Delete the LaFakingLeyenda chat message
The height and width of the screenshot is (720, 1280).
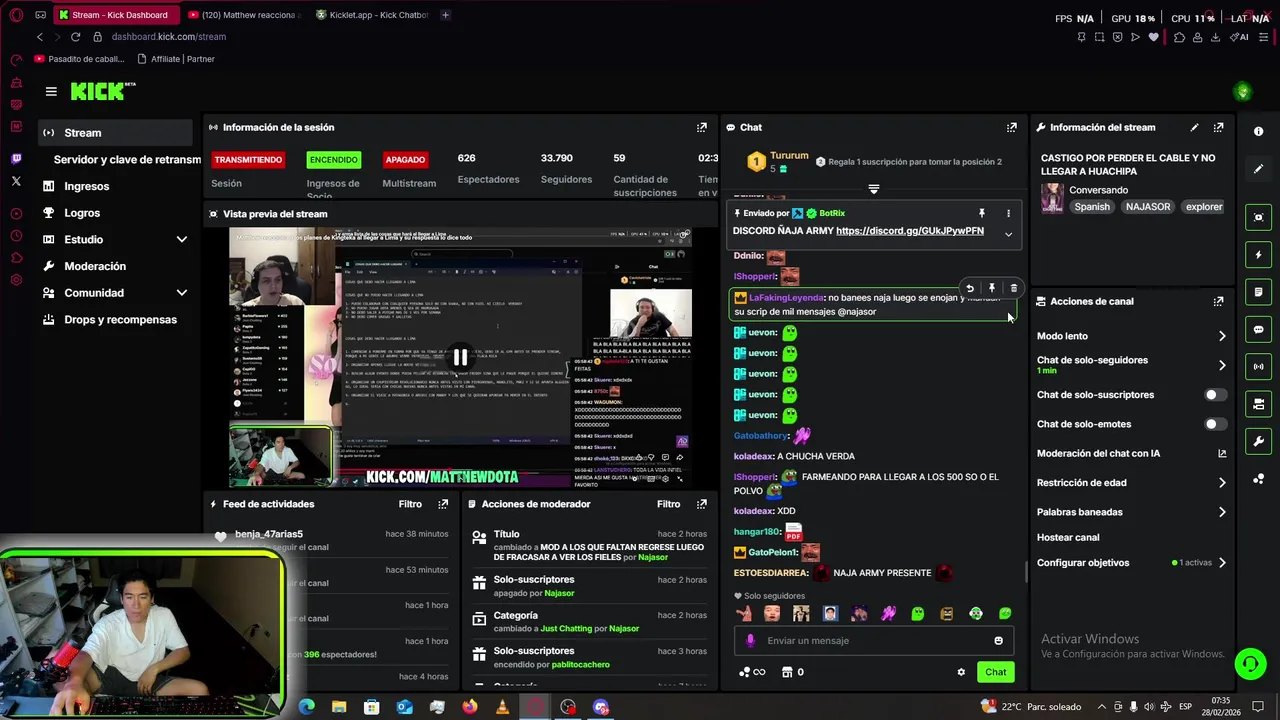pos(1013,288)
